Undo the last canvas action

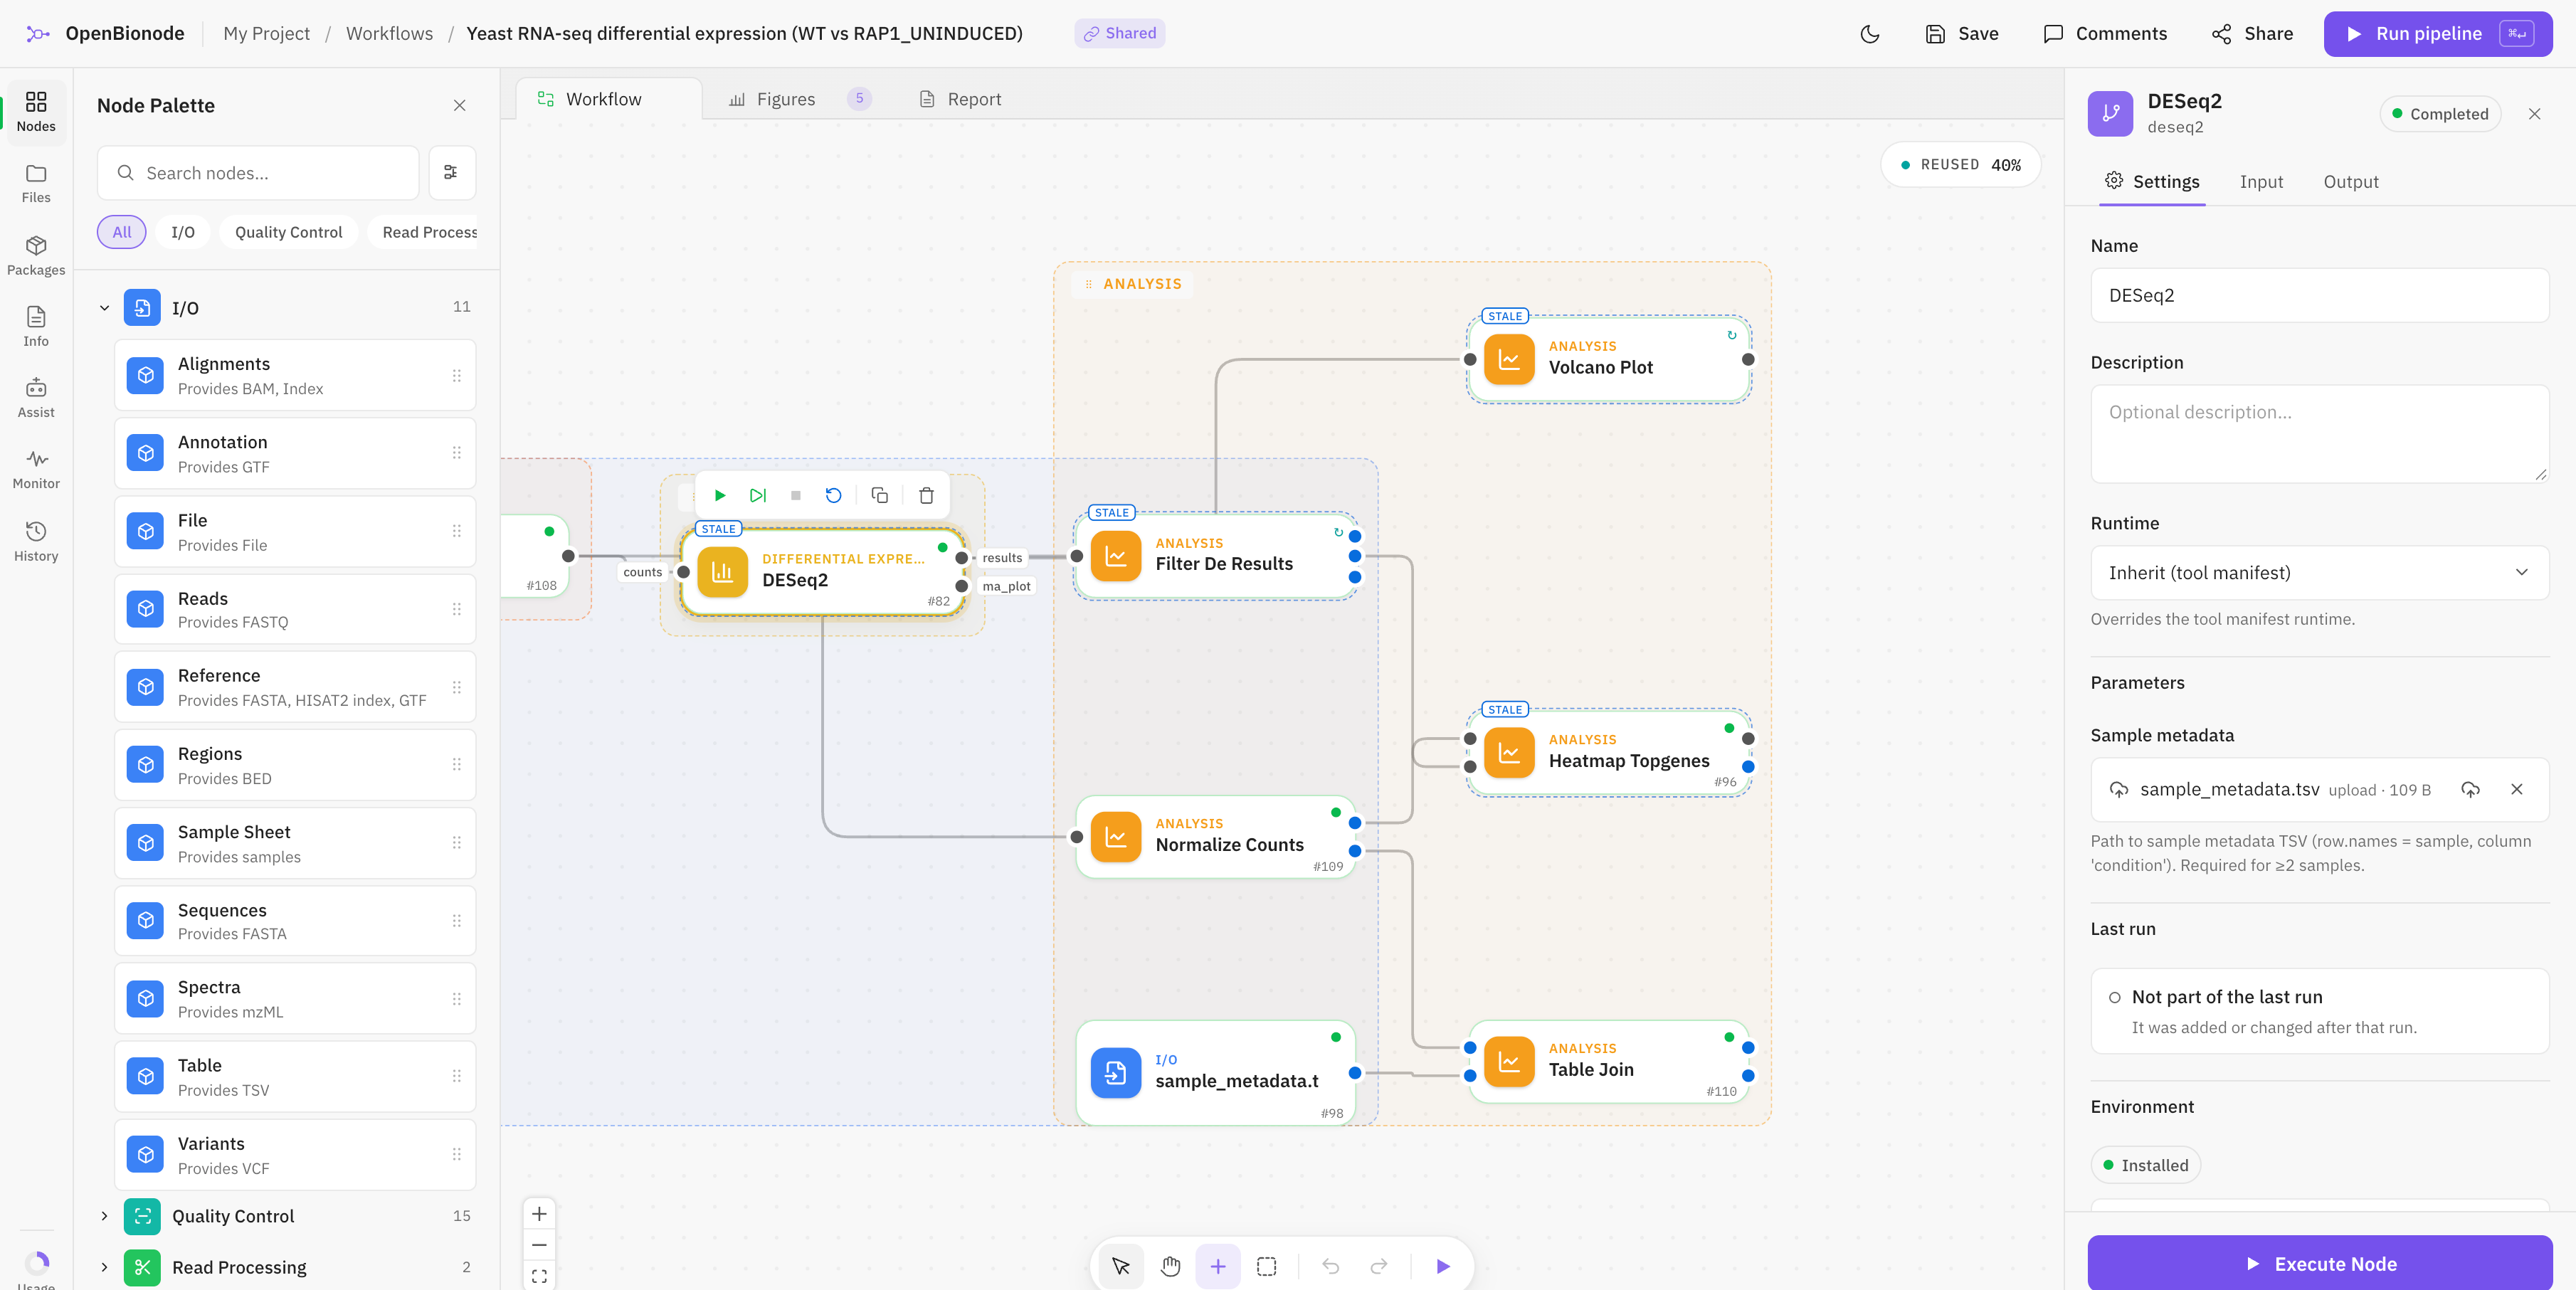click(1330, 1266)
